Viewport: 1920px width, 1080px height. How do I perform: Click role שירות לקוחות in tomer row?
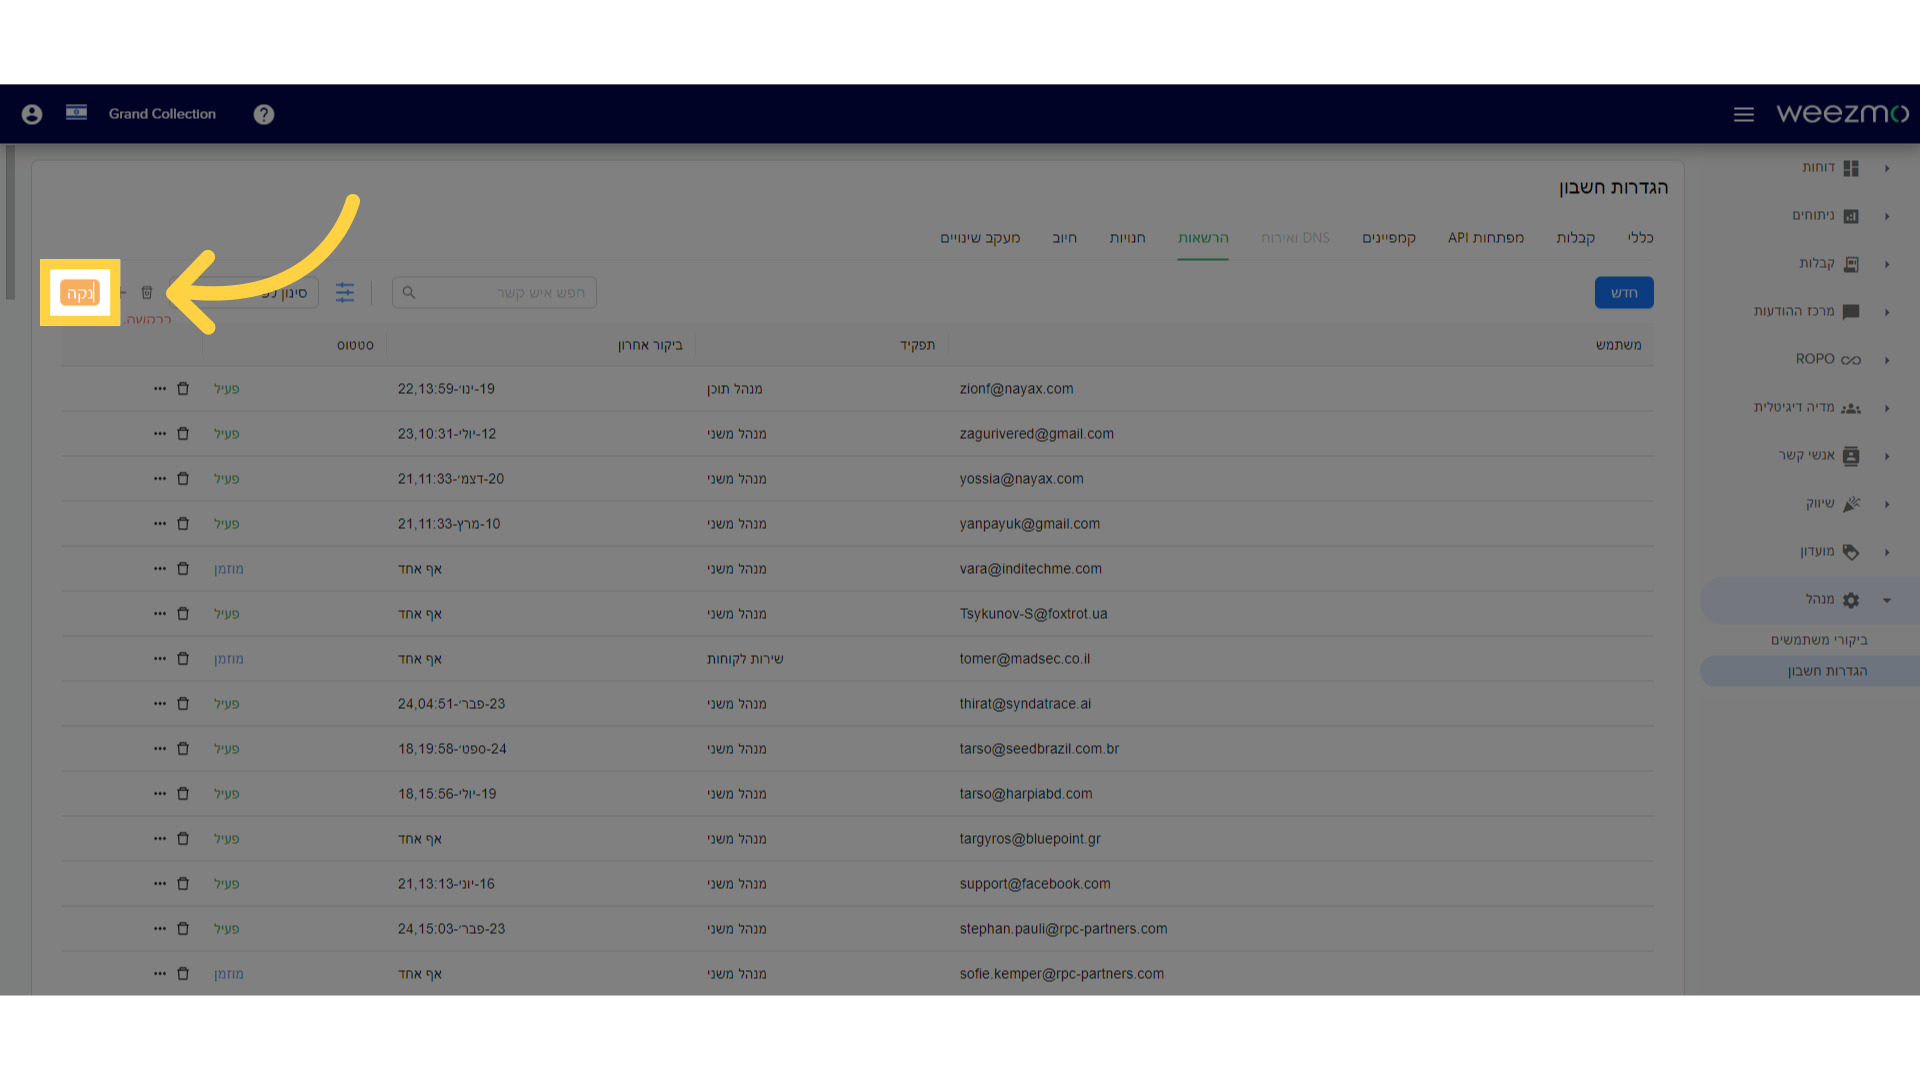coord(745,659)
